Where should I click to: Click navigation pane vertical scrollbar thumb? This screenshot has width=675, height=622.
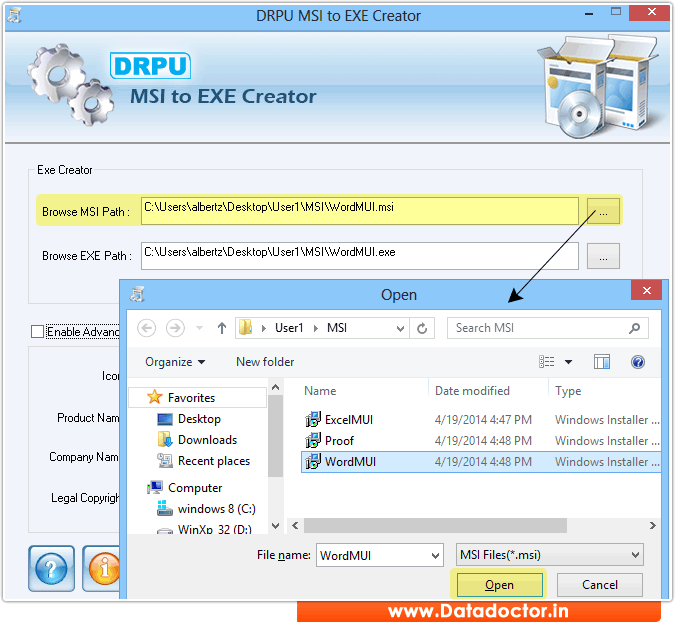(x=276, y=436)
